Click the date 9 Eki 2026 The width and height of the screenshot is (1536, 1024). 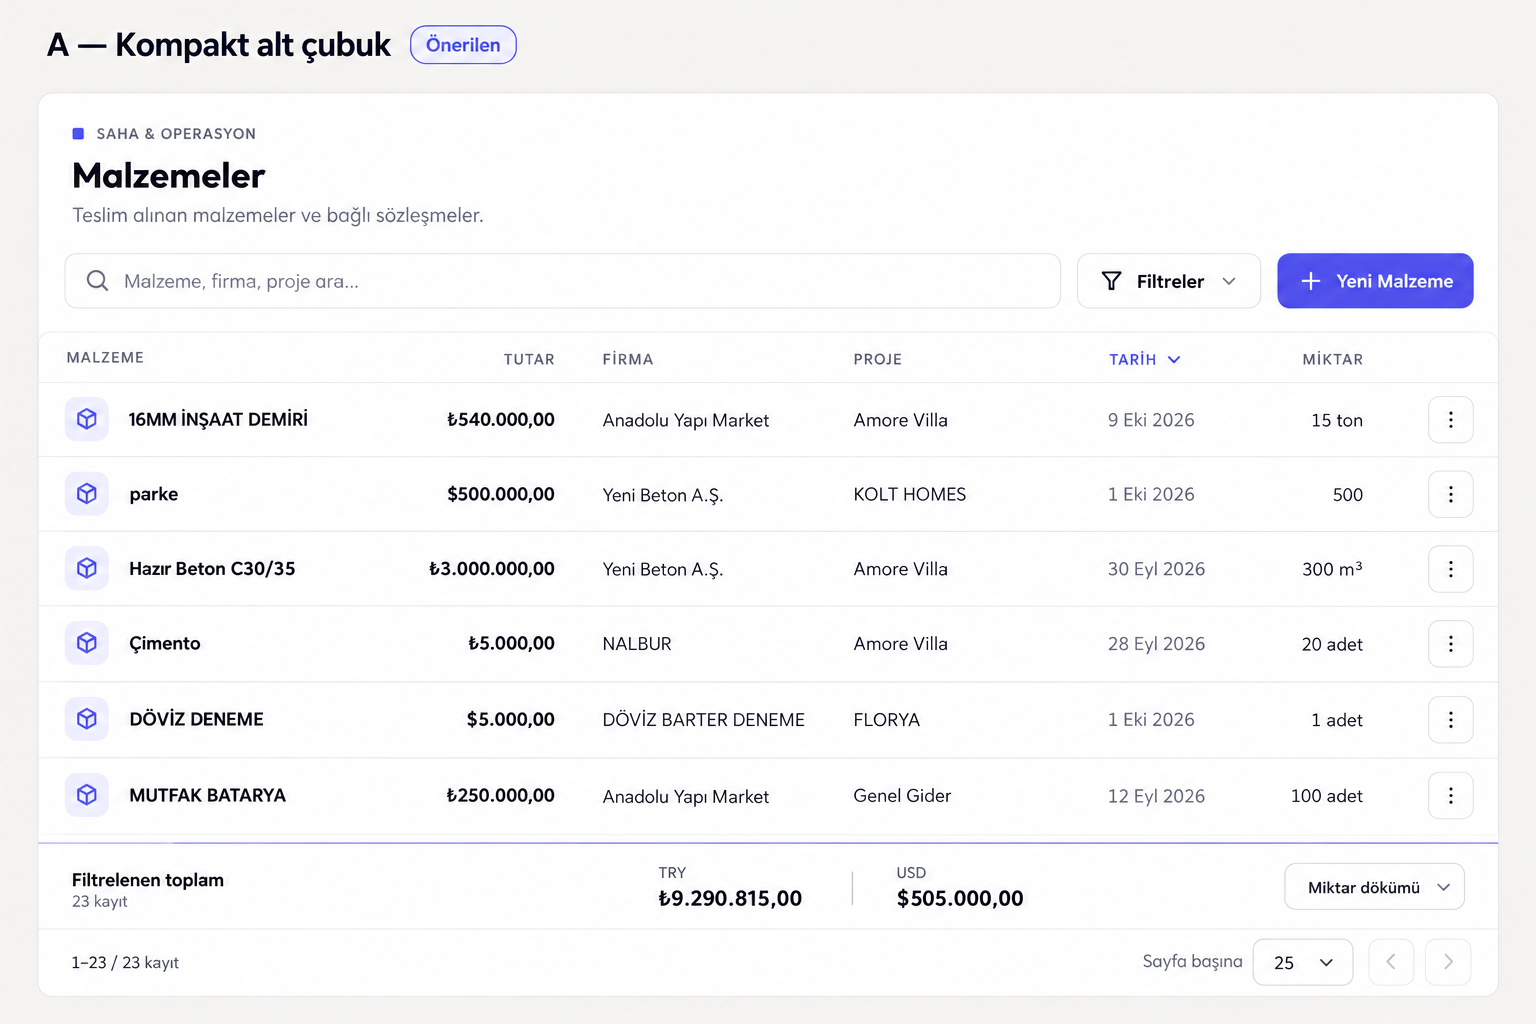(1151, 420)
